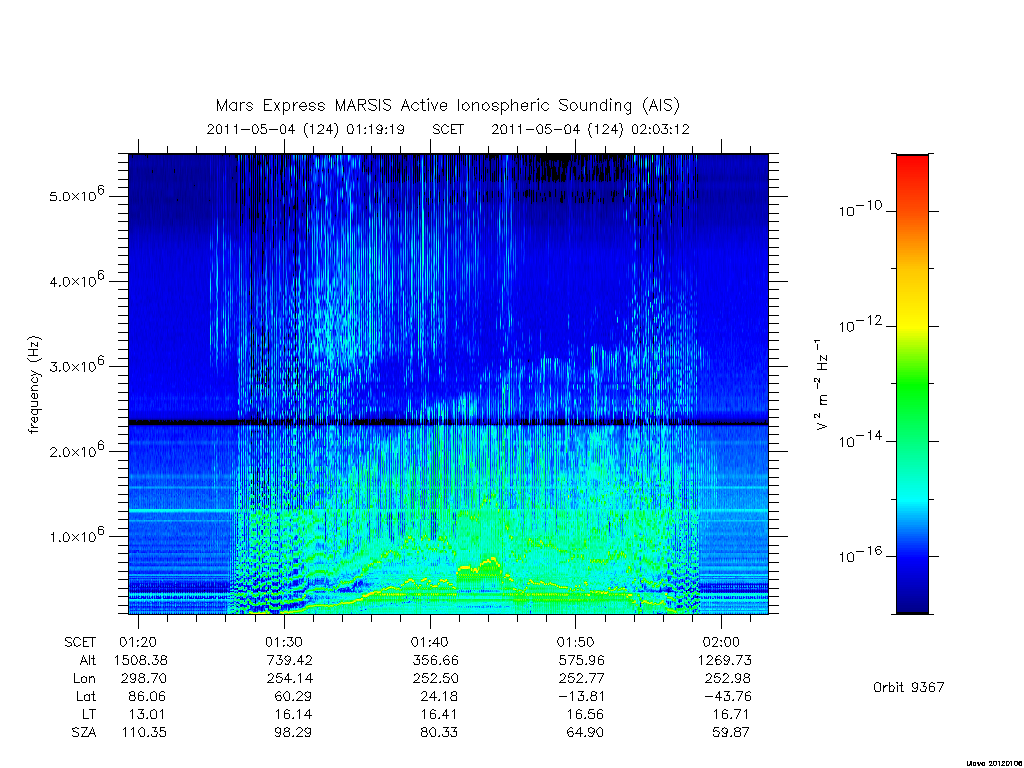Click the "frequency (Hz)" y-axis title
Viewport: 1024px width, 768px height.
click(34, 385)
